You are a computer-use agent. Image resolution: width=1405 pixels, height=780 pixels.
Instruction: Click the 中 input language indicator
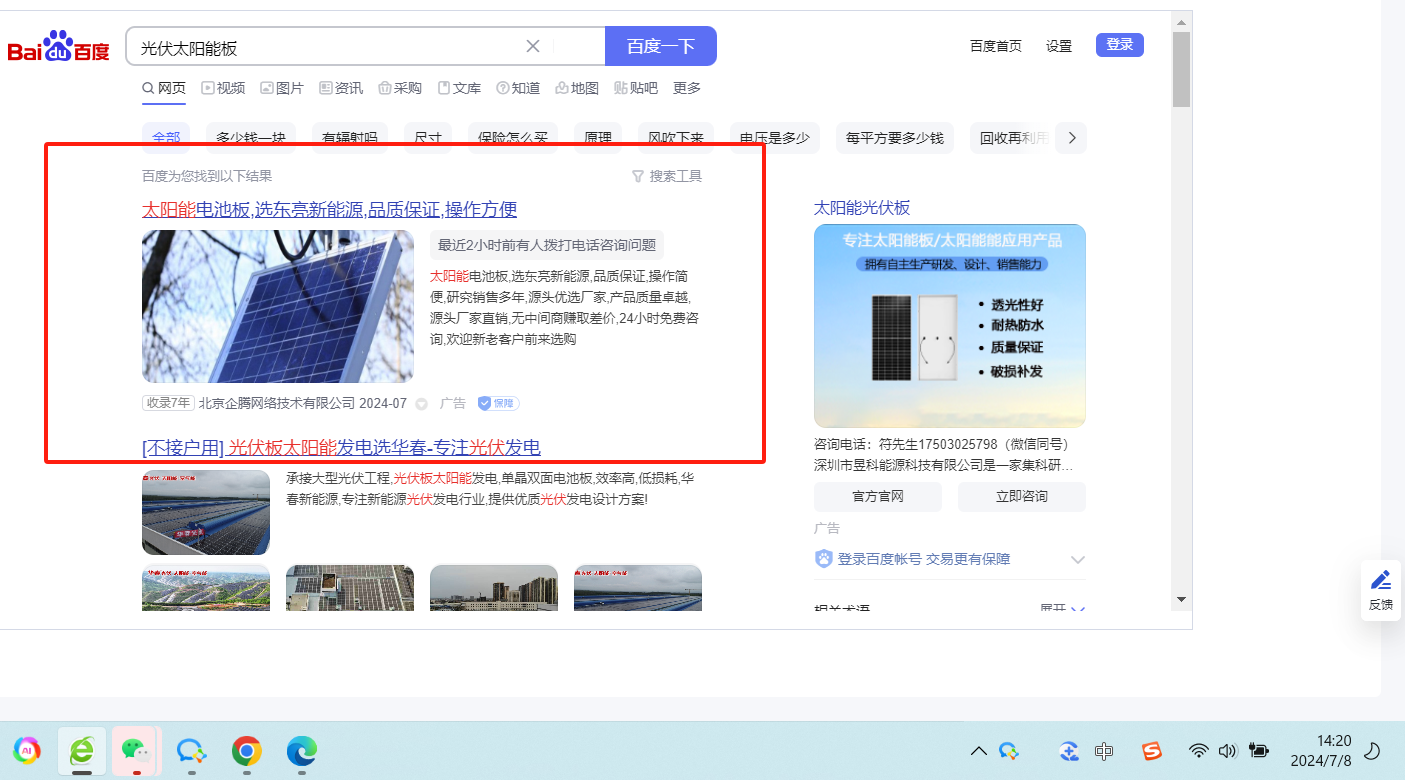click(x=1104, y=751)
